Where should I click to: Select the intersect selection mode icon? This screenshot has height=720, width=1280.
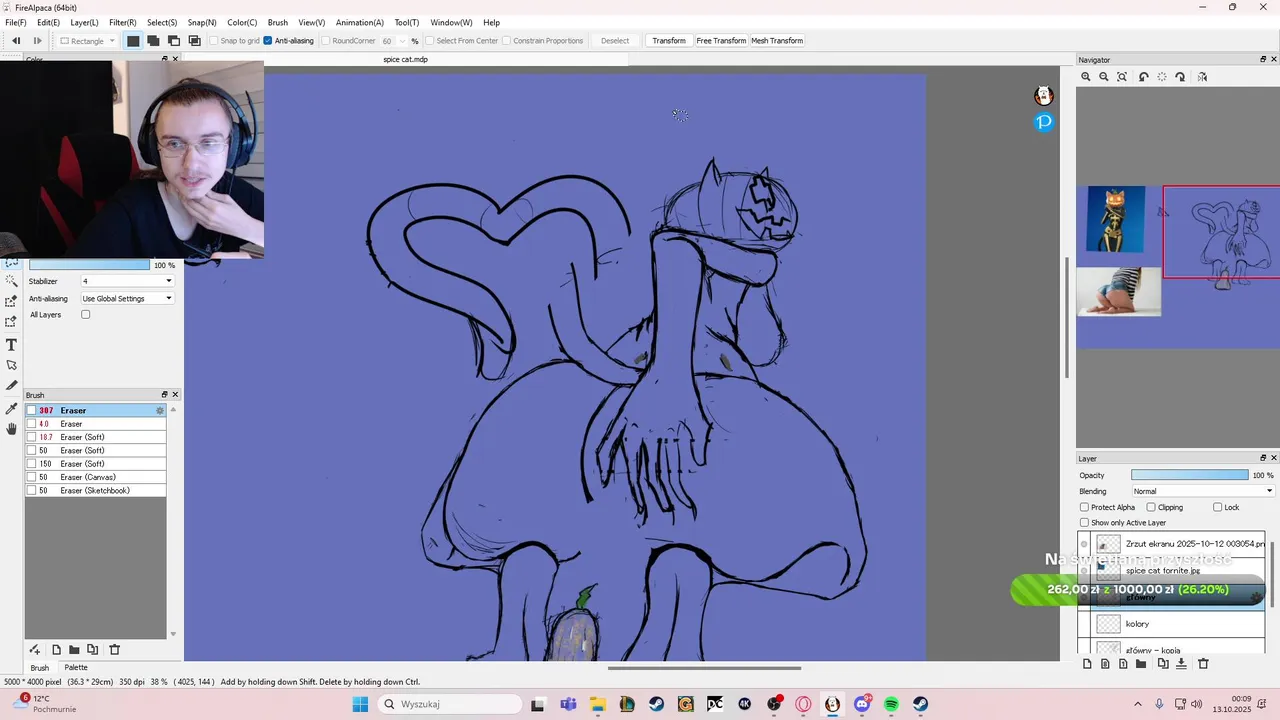coord(195,41)
